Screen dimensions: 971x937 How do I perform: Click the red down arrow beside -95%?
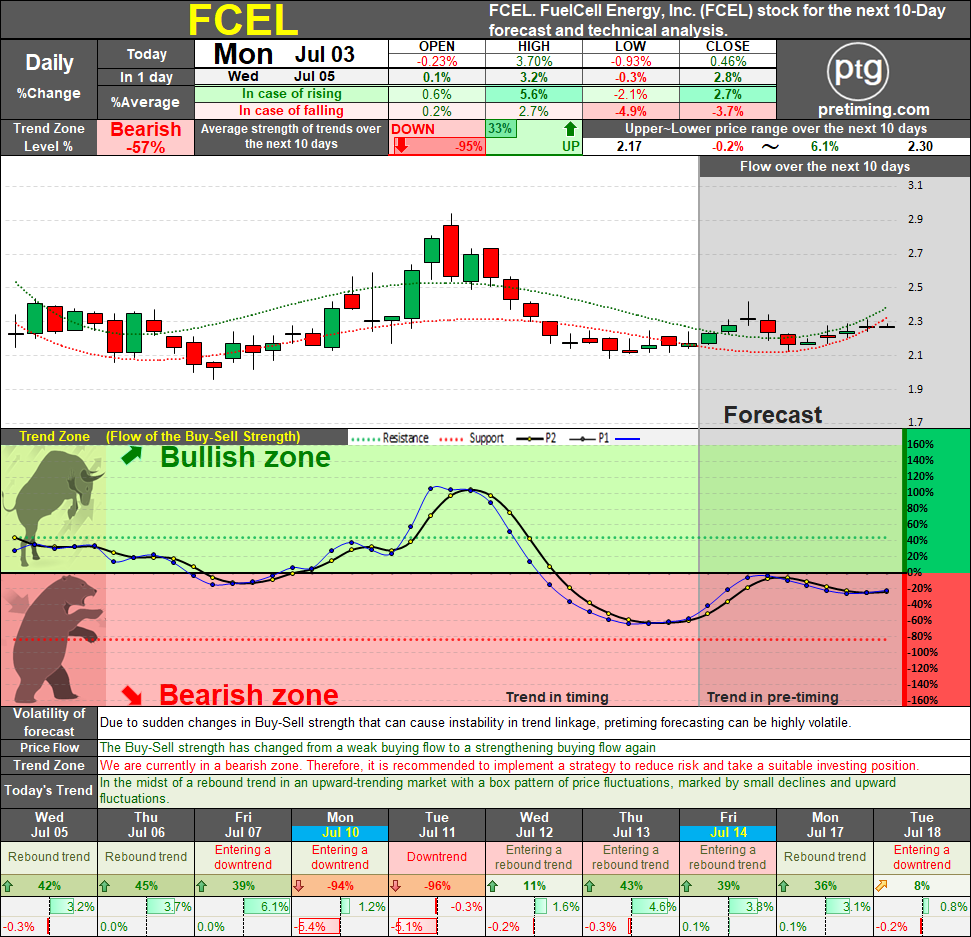click(x=401, y=146)
